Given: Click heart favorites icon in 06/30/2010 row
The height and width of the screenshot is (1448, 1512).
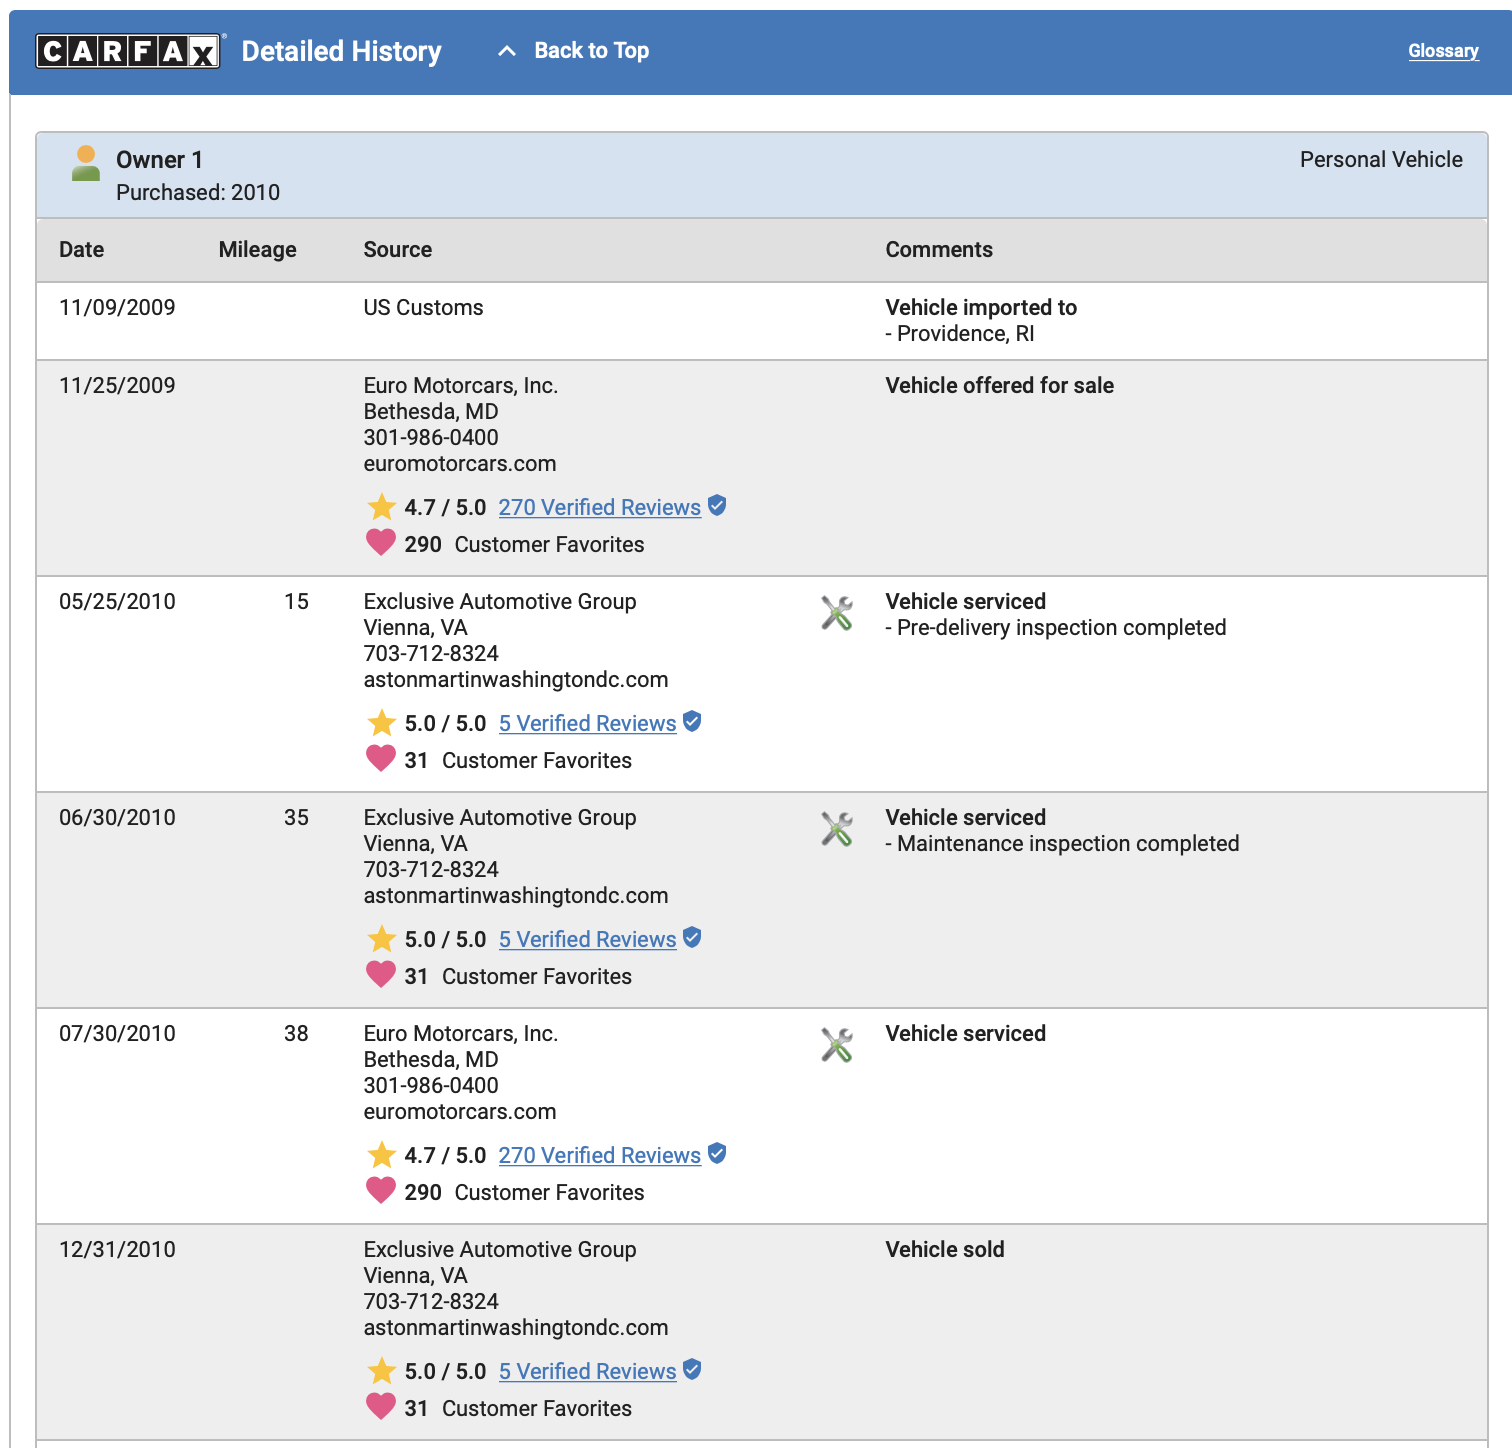Looking at the screenshot, I should [x=381, y=975].
